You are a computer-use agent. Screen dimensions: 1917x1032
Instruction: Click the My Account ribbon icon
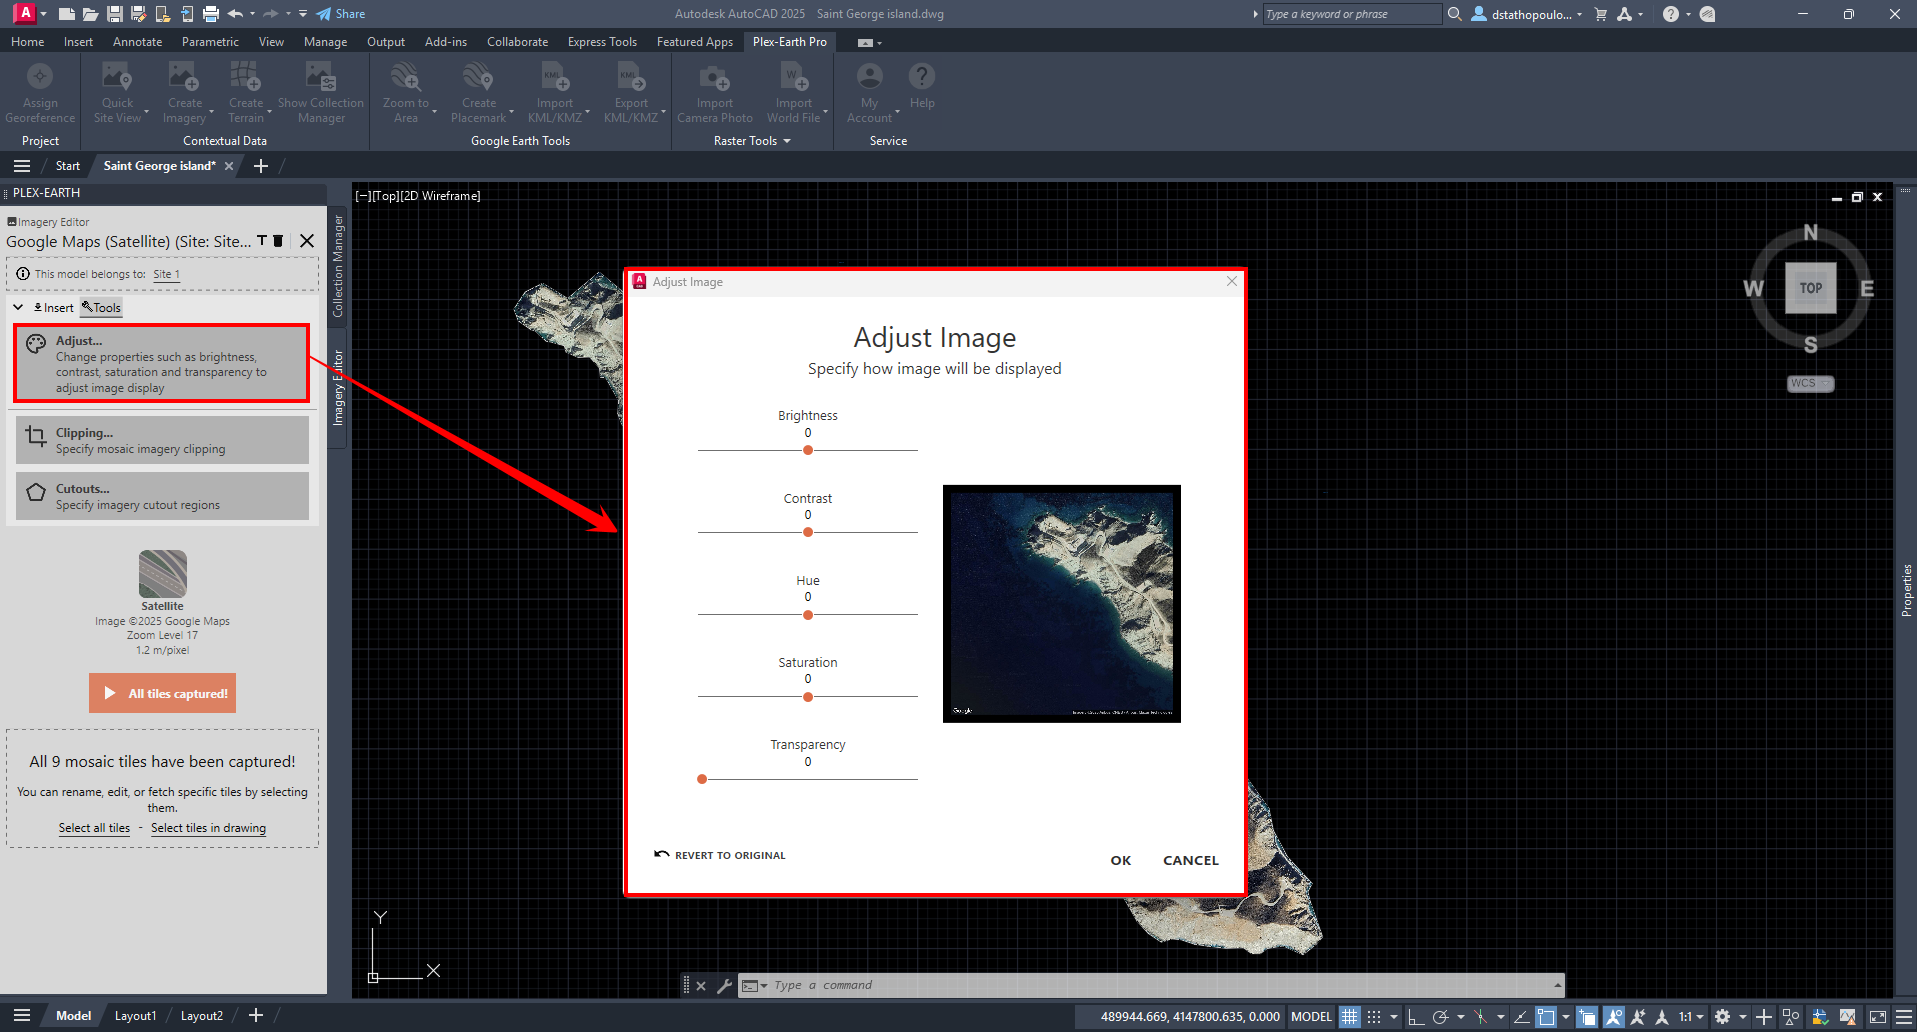click(x=870, y=77)
